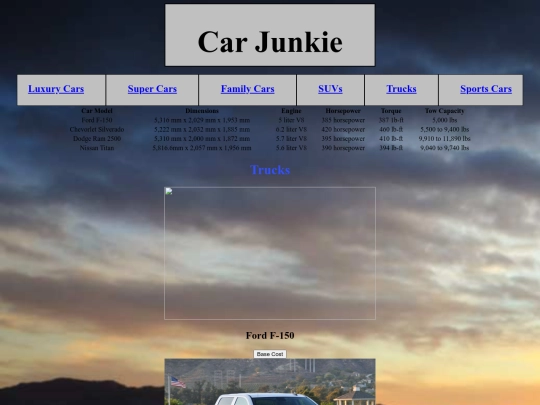Click the broken image placeholder above Ford F-150

pyautogui.click(x=270, y=253)
